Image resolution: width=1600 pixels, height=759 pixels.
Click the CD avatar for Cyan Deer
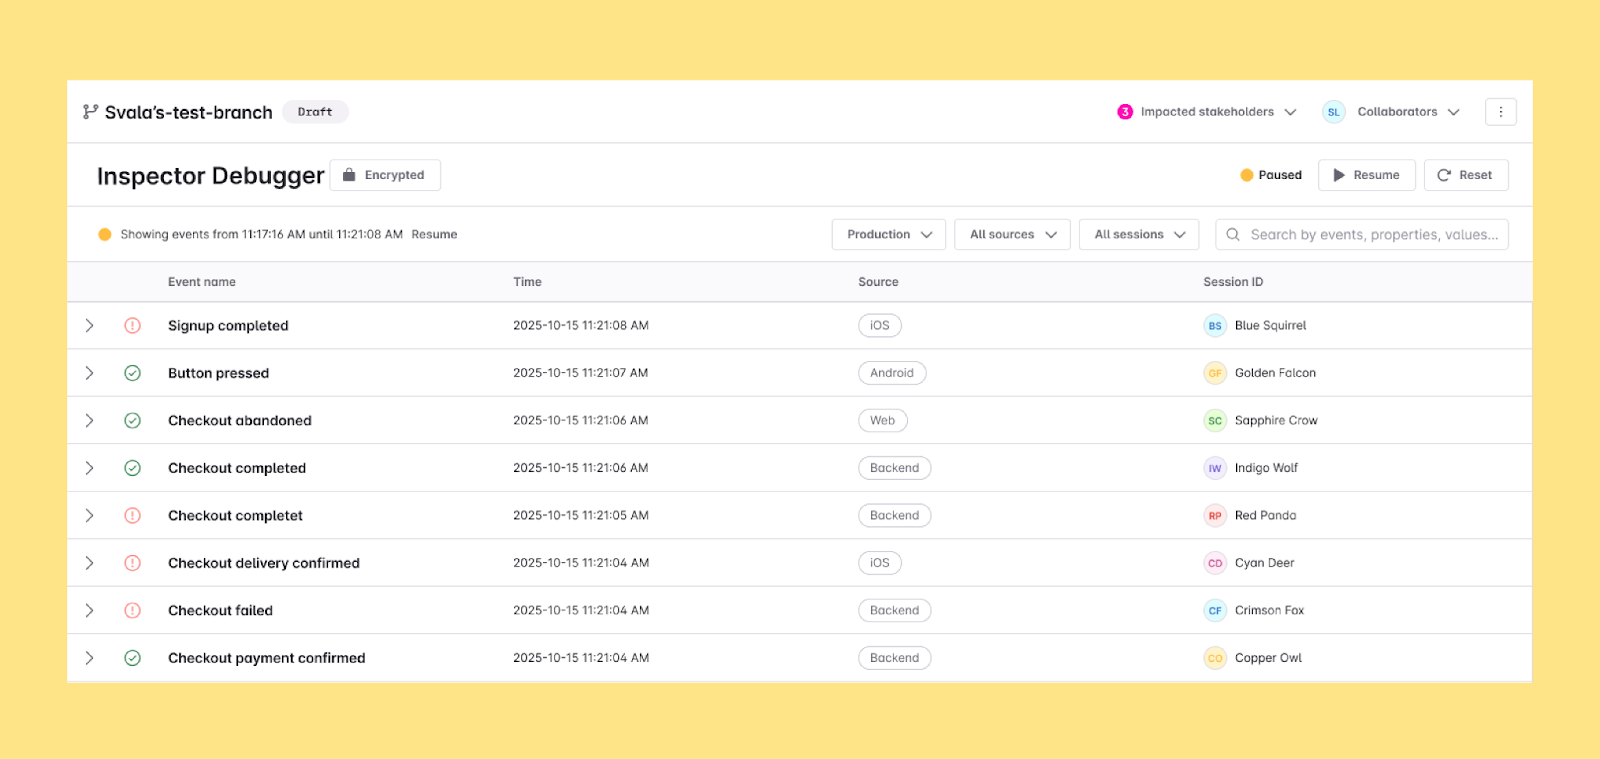[1215, 563]
